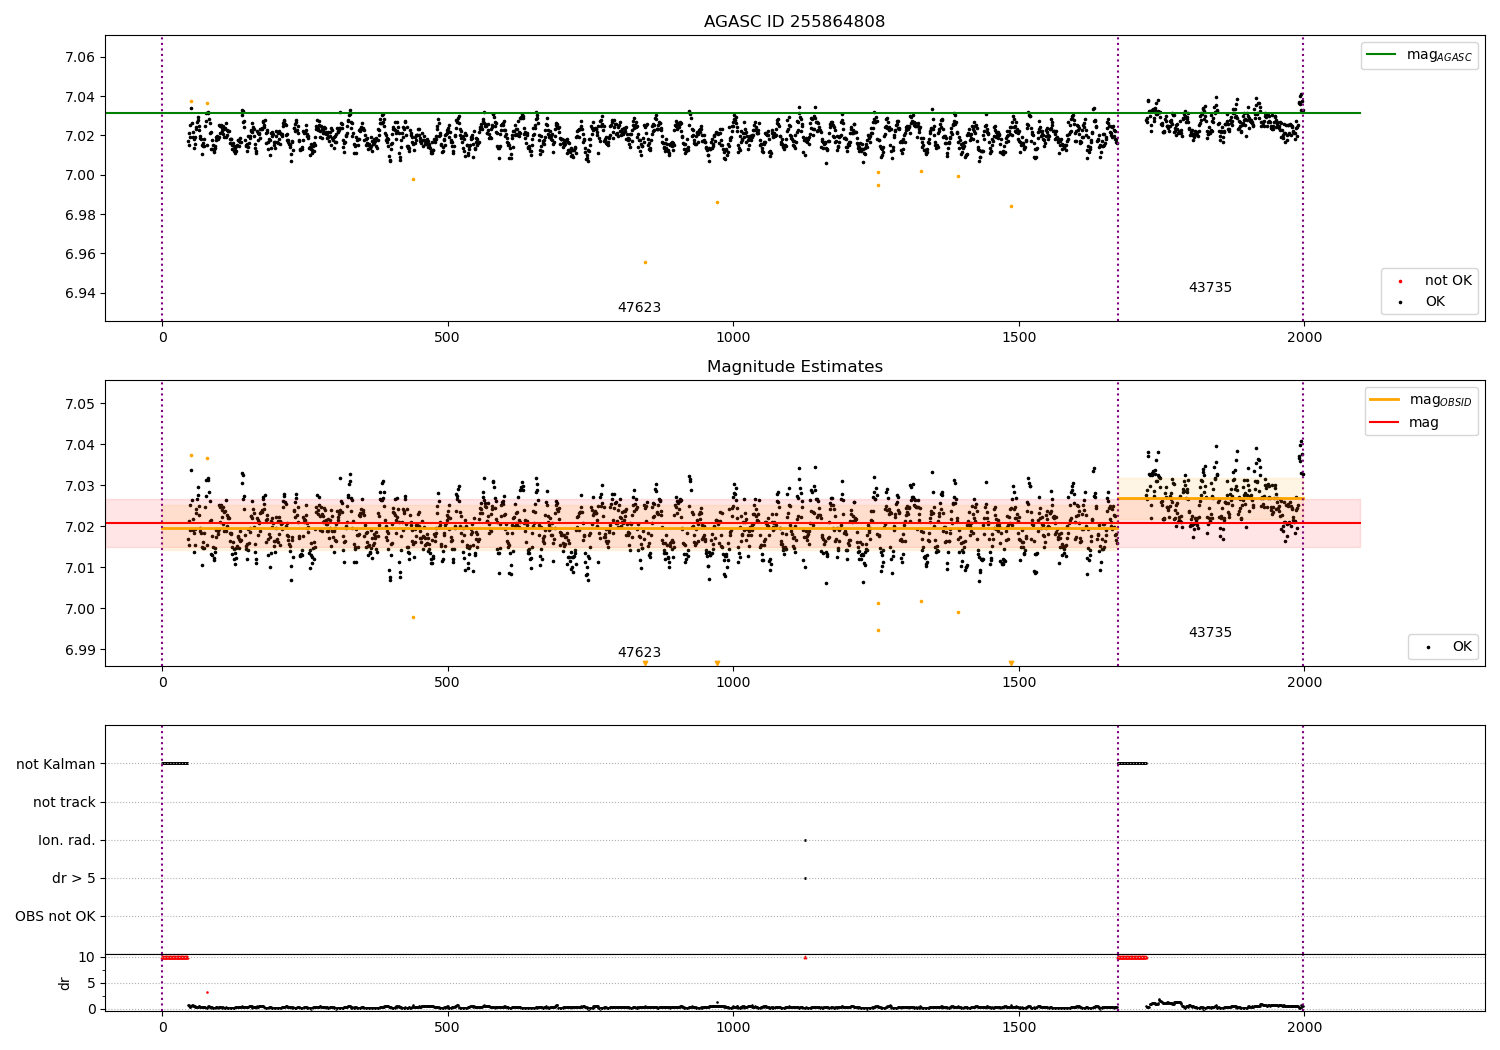The width and height of the screenshot is (1500, 1050).
Task: Click the 47623 label in the top plot
Action: (639, 308)
